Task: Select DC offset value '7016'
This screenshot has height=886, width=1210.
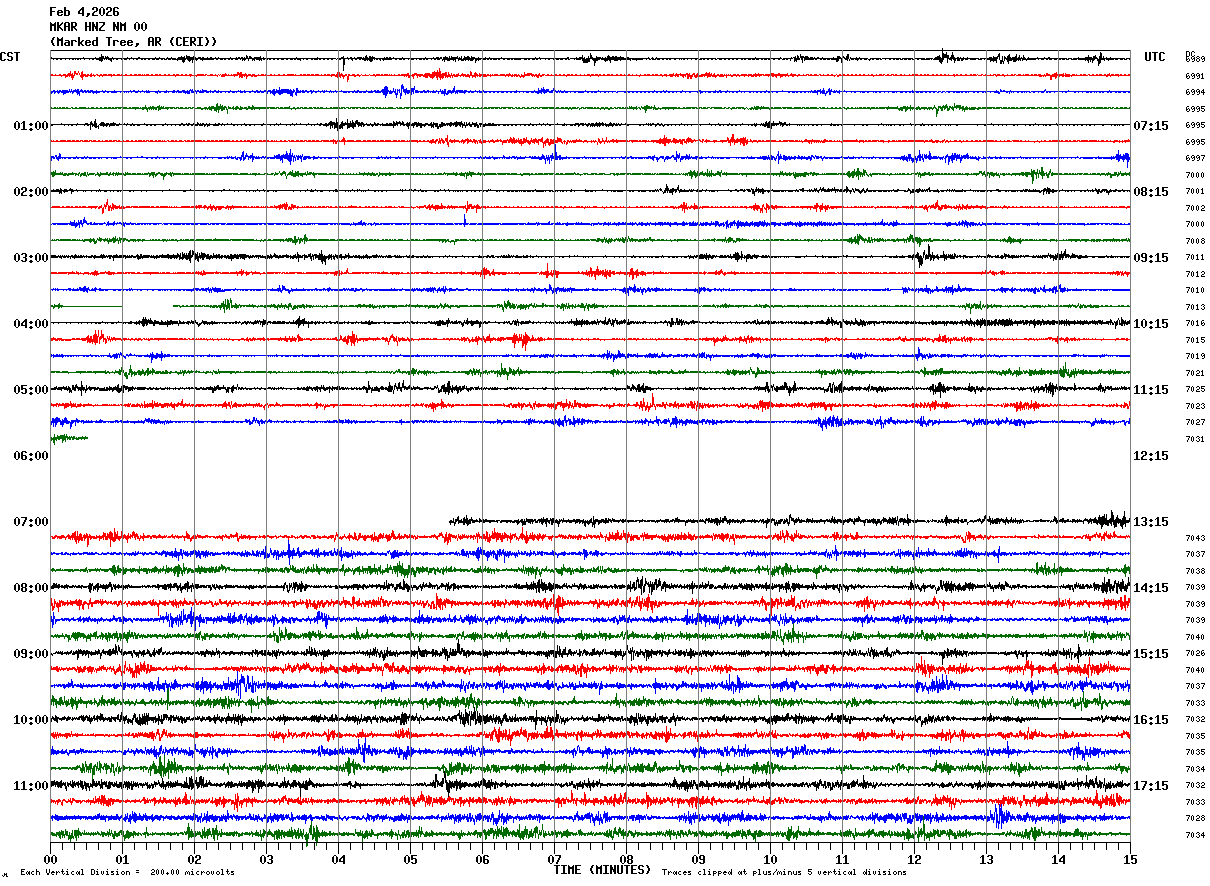Action: (x=1195, y=323)
